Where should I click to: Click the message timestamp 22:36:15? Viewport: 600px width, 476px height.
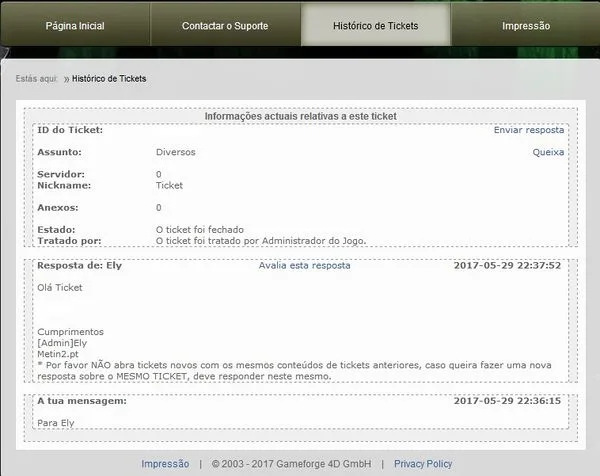(507, 401)
